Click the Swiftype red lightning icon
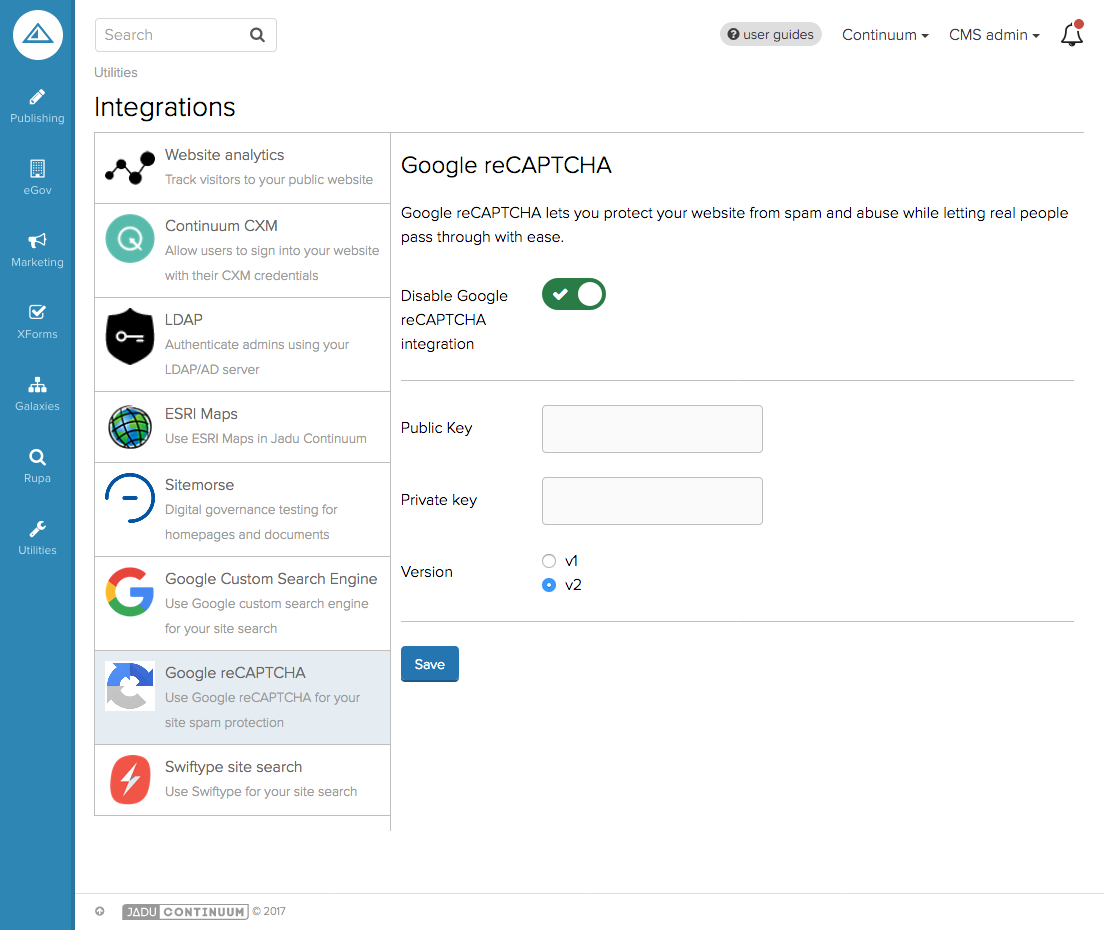 point(130,779)
